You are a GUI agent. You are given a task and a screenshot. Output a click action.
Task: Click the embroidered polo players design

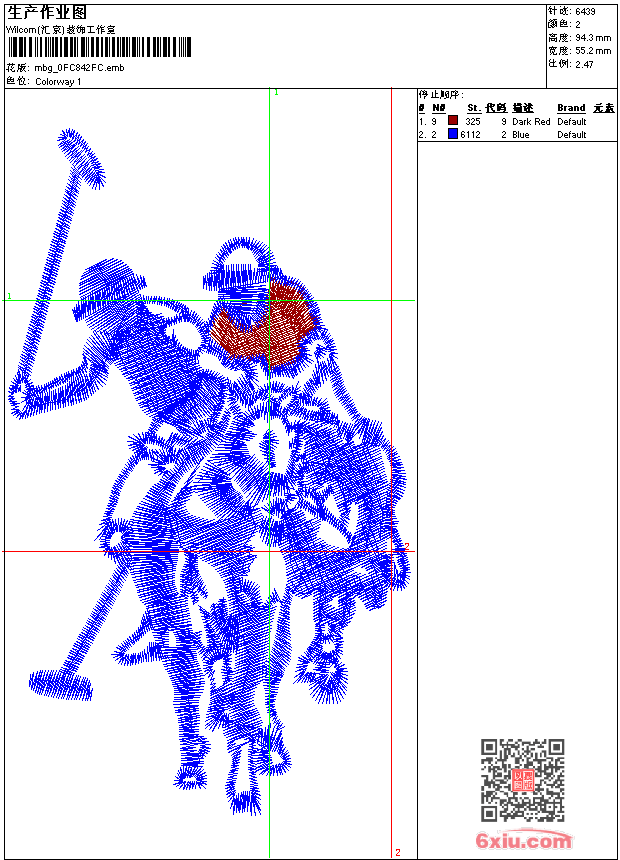tap(208, 472)
